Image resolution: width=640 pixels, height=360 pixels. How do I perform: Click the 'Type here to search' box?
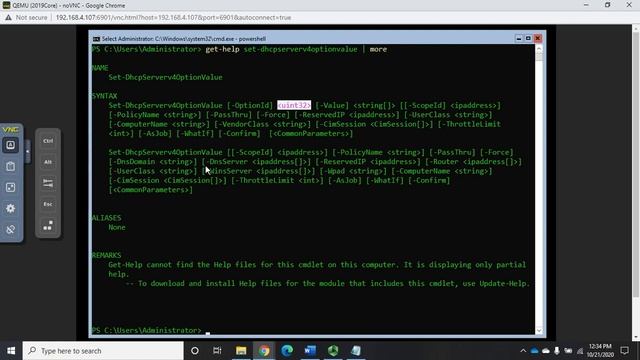click(x=103, y=351)
